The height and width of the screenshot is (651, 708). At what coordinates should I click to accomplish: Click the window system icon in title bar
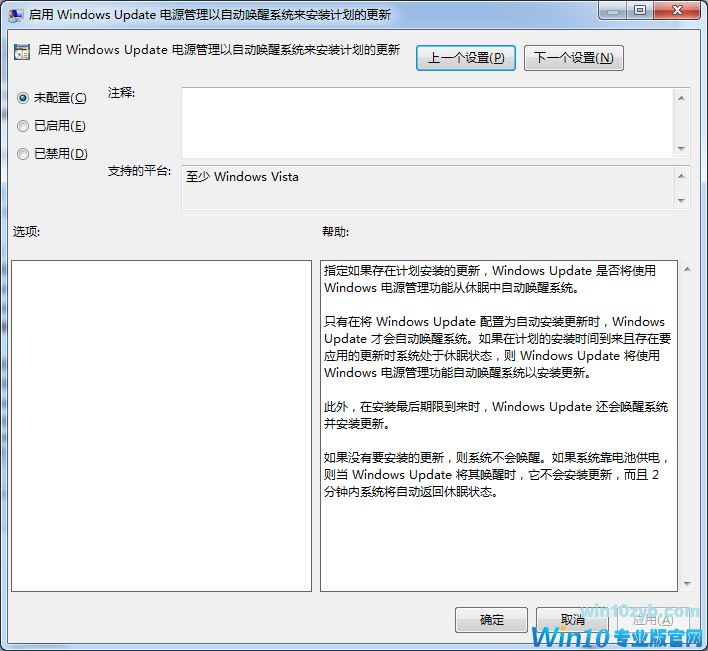tap(16, 15)
